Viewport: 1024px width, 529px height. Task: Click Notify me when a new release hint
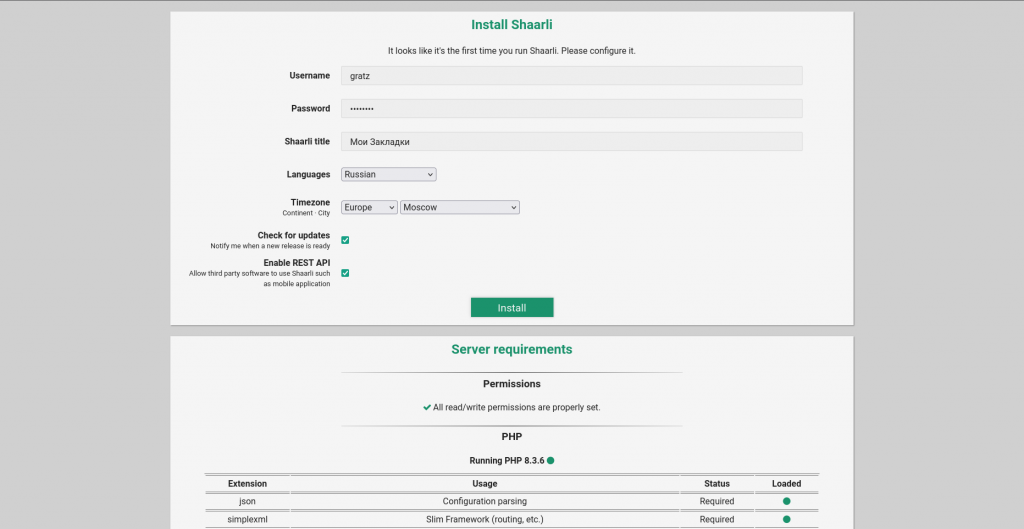pos(270,246)
